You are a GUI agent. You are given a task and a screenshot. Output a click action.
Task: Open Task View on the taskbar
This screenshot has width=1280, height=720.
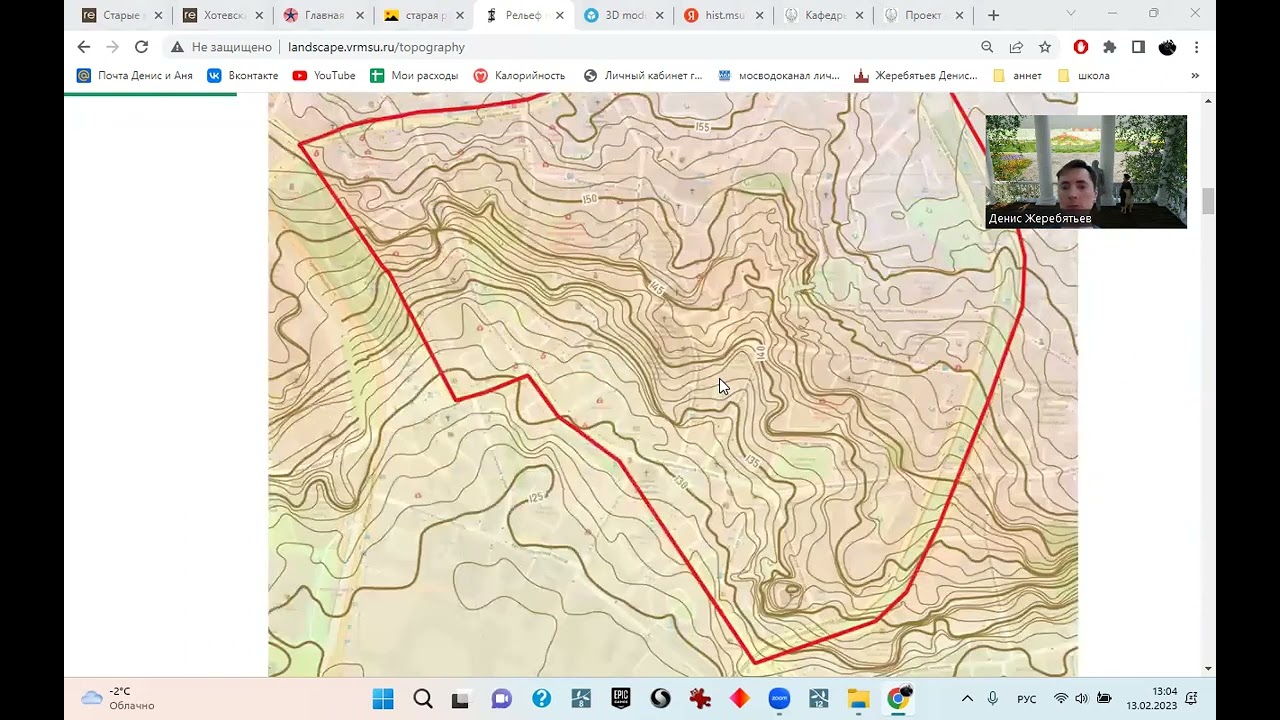(460, 699)
